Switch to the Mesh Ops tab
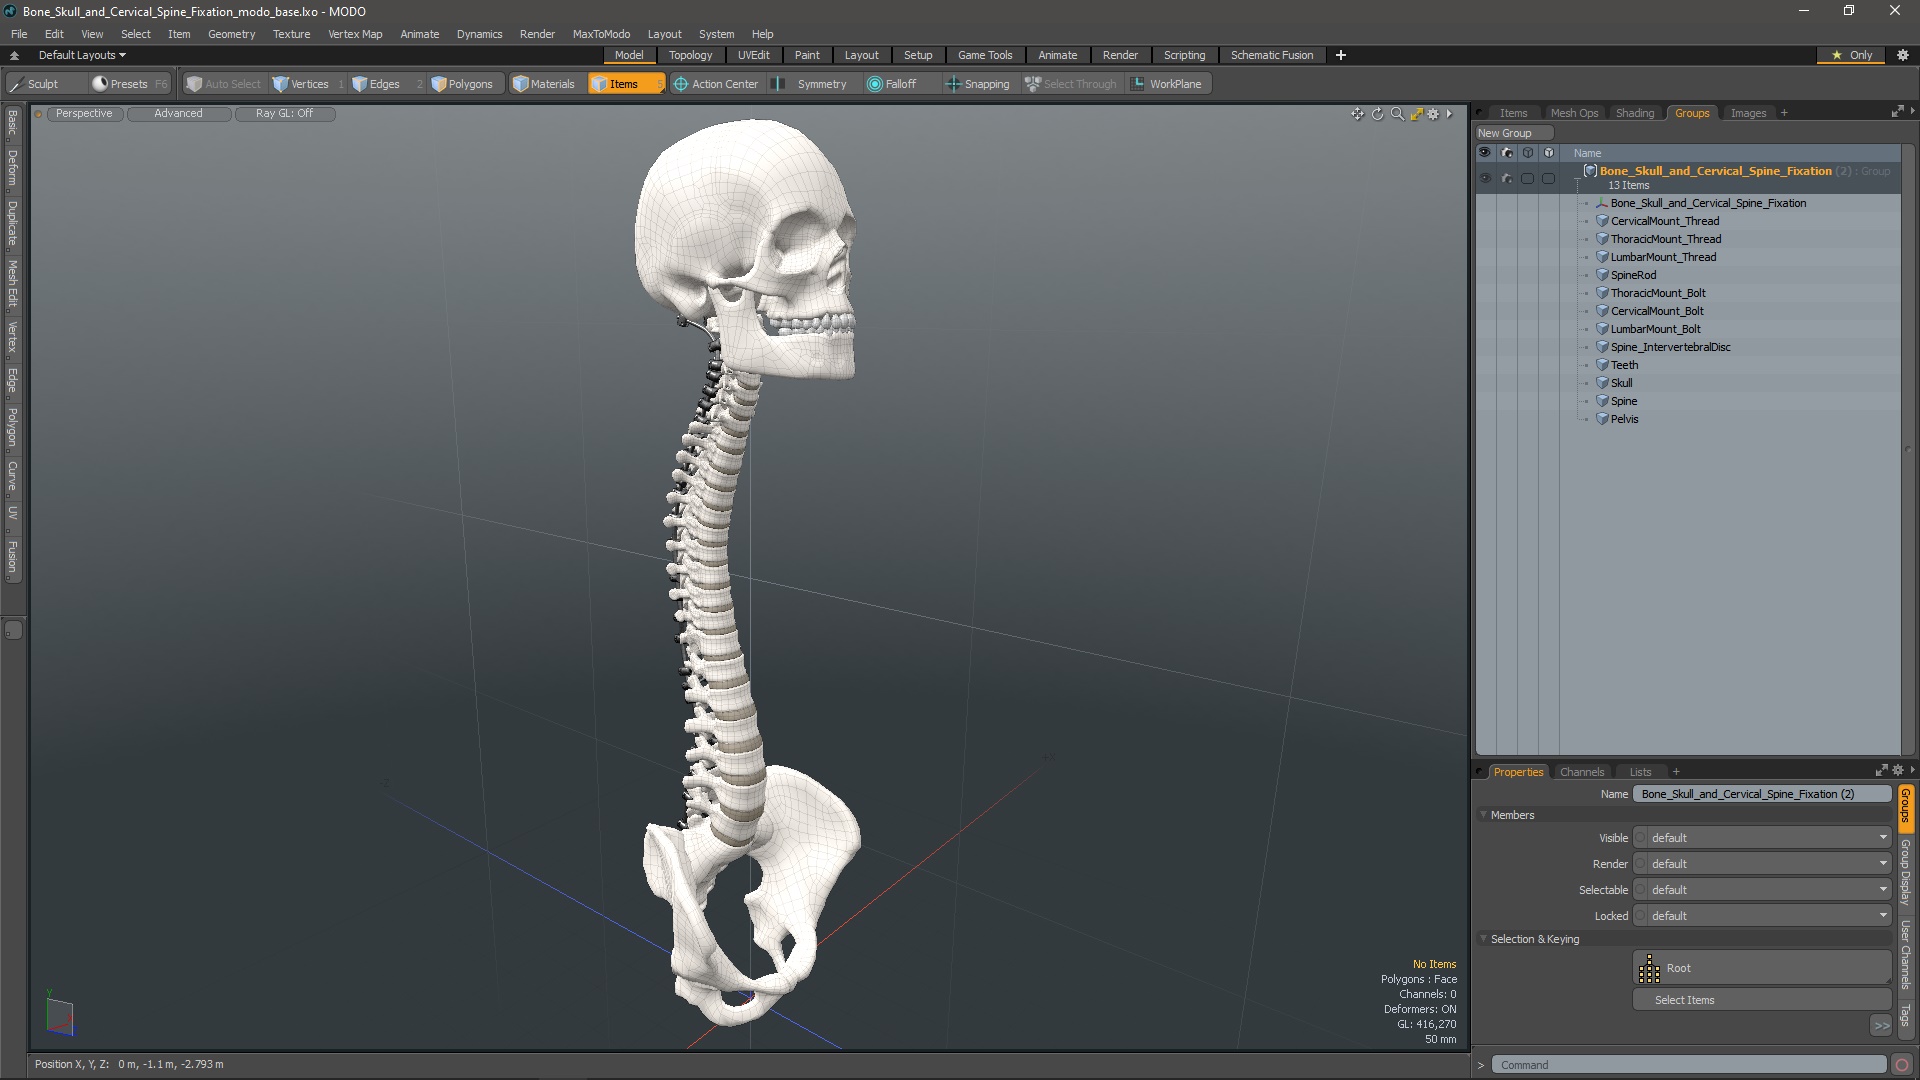 (1574, 113)
